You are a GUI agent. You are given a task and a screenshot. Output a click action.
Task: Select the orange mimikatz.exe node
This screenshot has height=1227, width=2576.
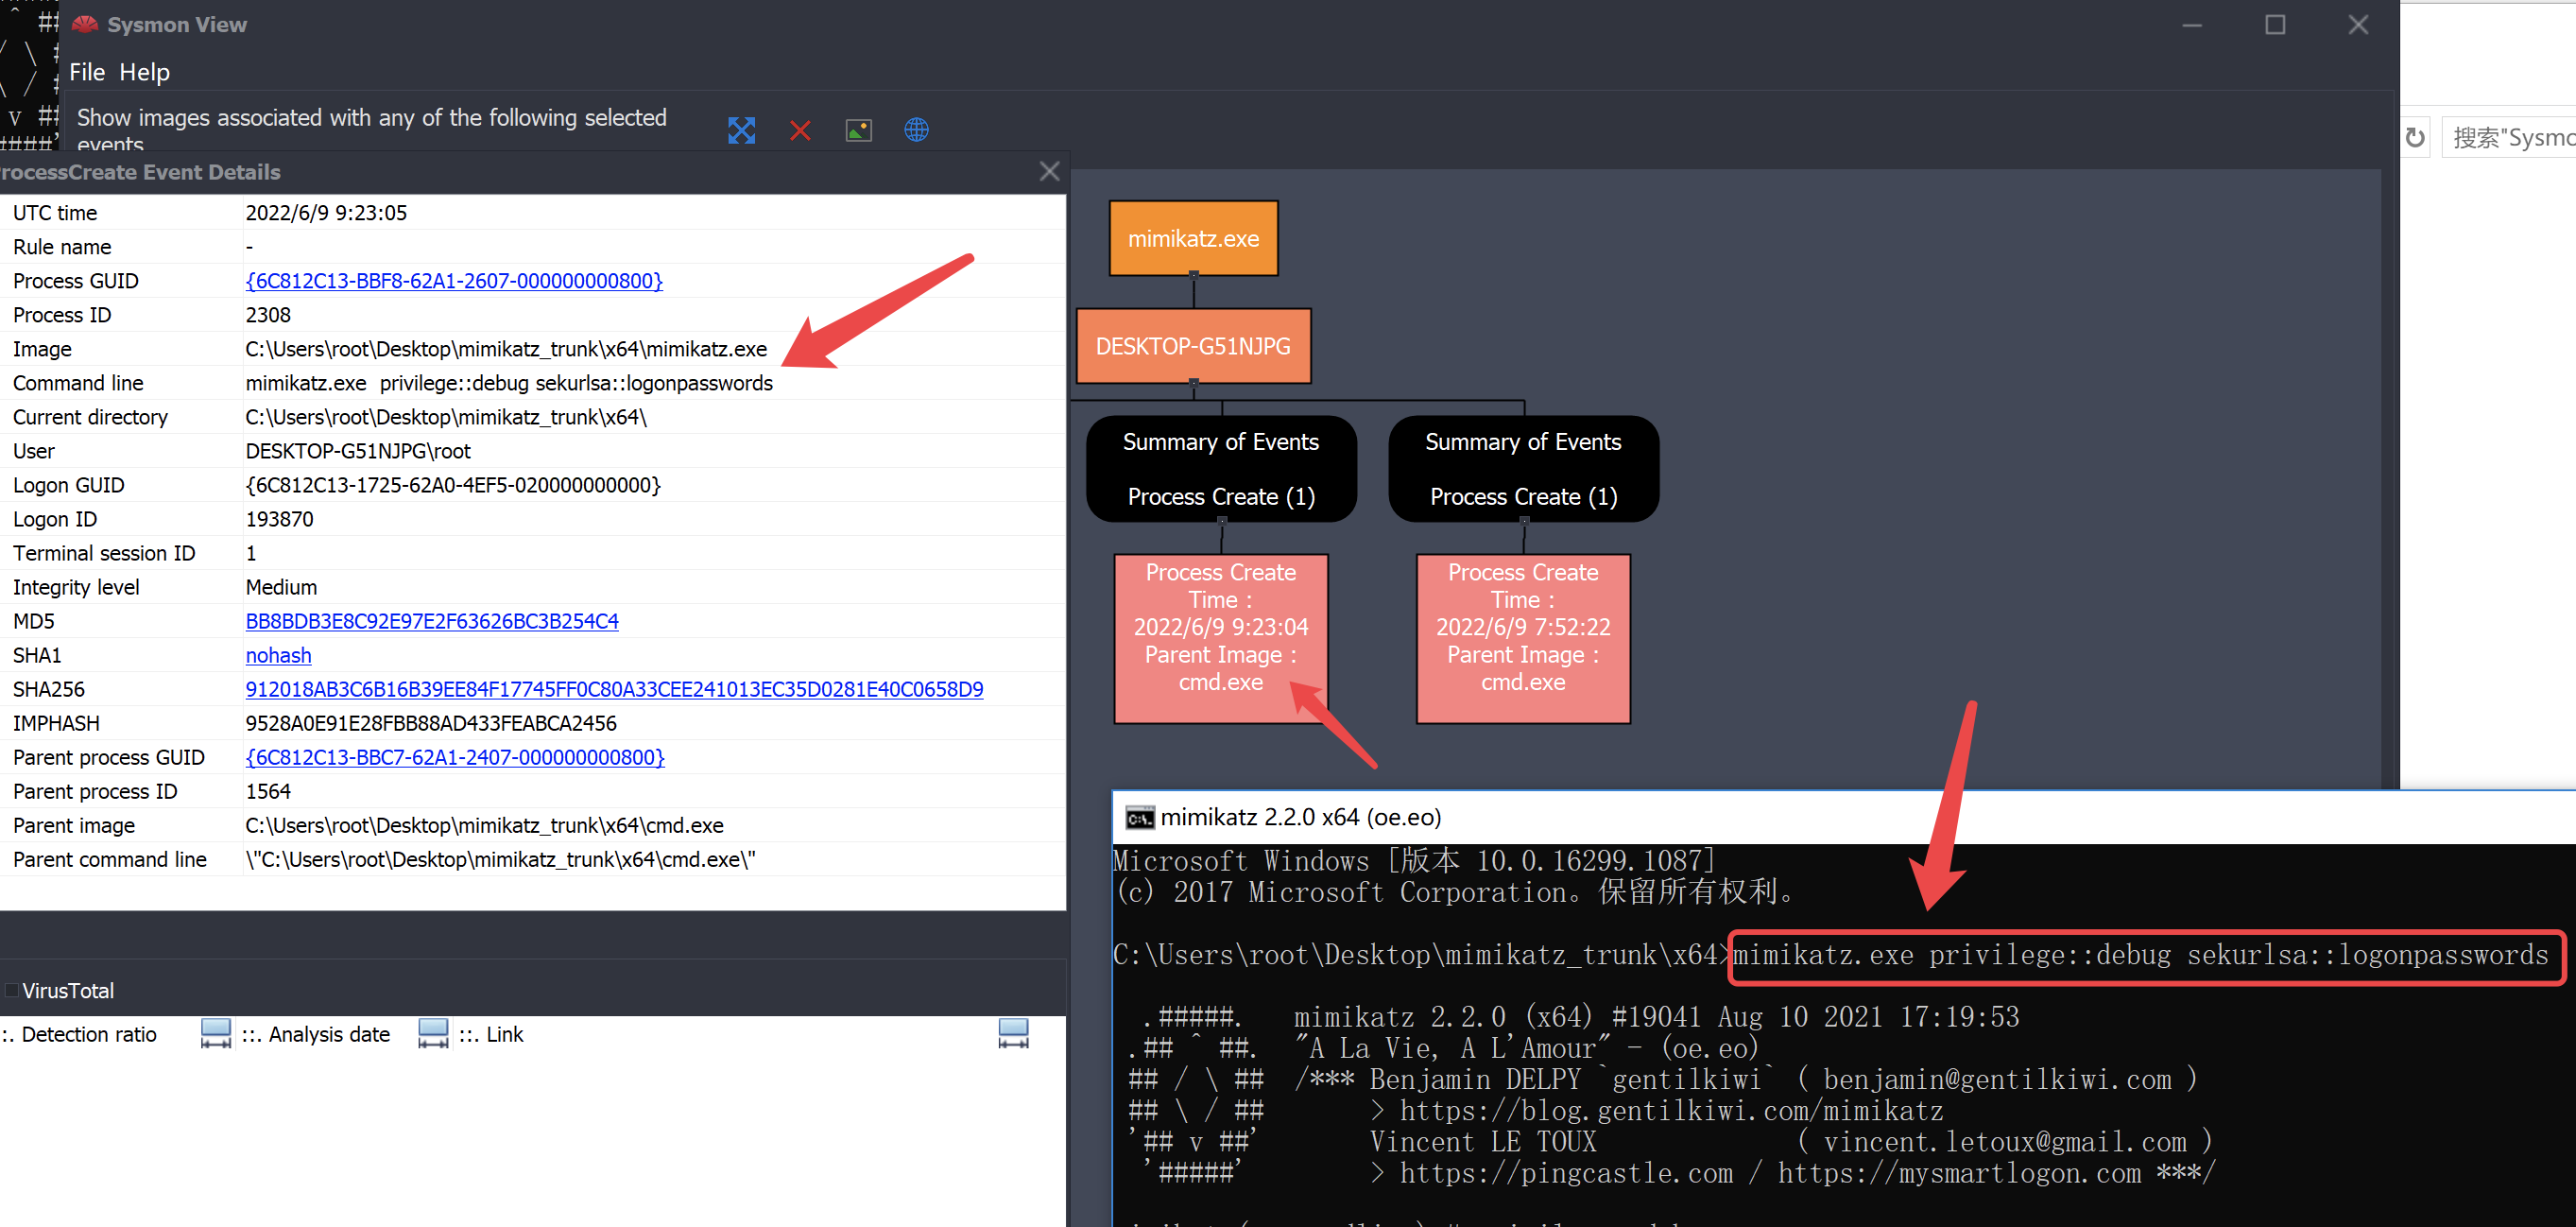pyautogui.click(x=1193, y=239)
